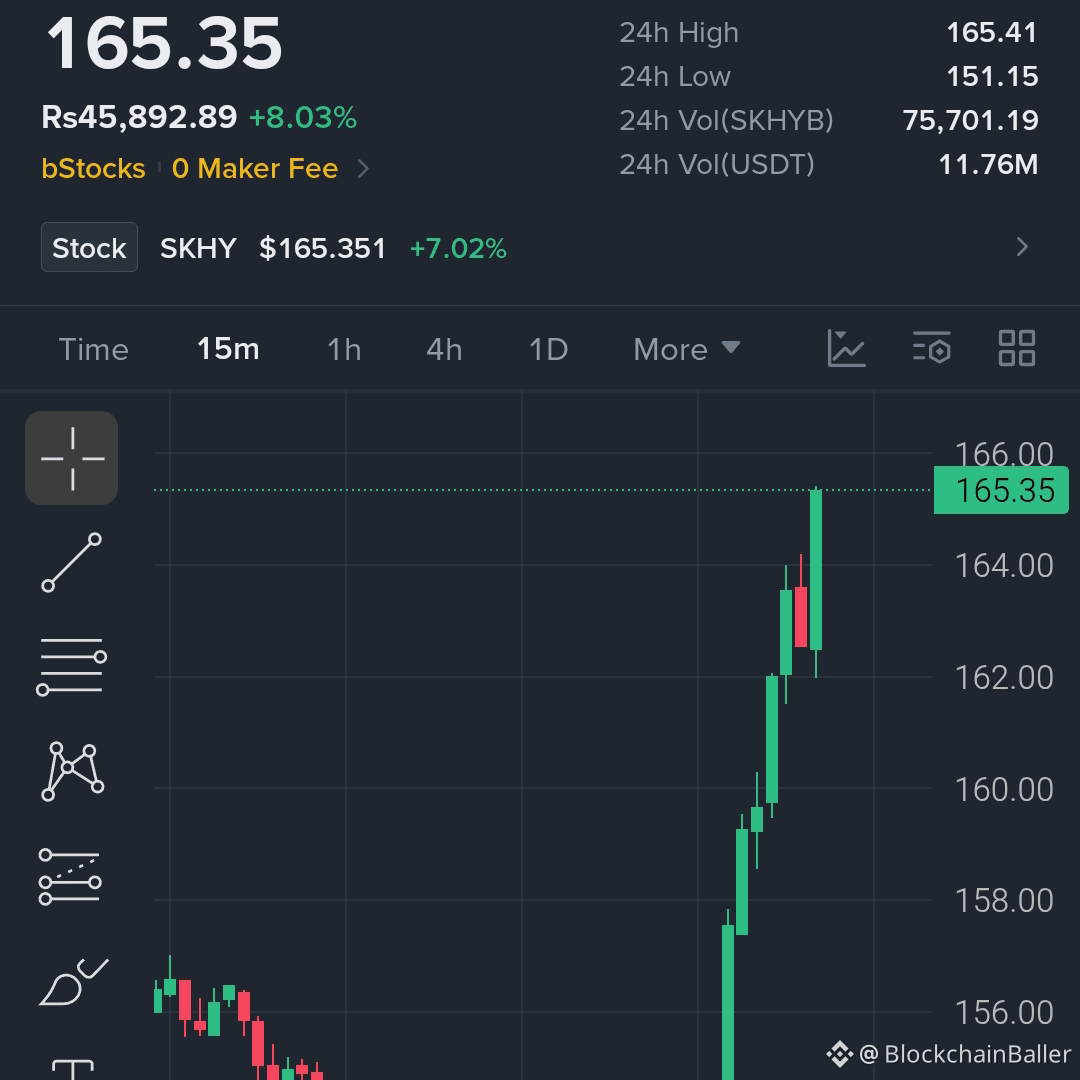Select the horizontal parallel lines tool
Viewport: 1080px width, 1080px height.
[x=72, y=666]
